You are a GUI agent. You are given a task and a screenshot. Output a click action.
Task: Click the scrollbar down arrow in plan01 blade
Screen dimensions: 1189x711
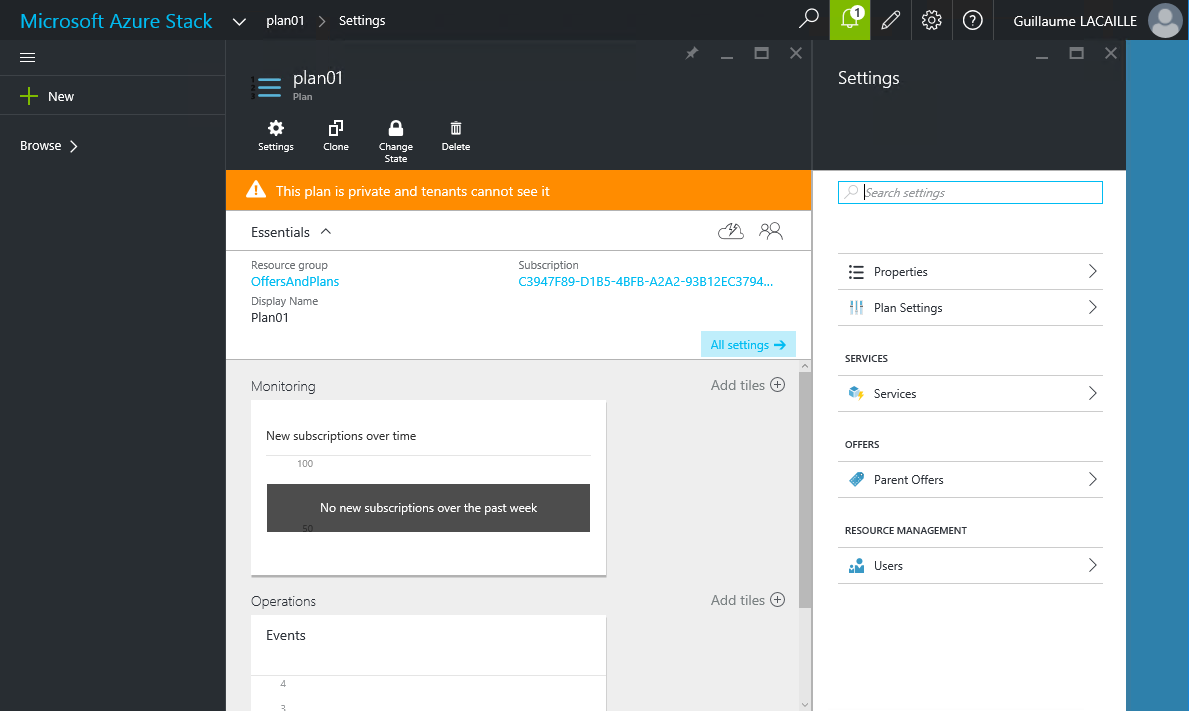[805, 704]
